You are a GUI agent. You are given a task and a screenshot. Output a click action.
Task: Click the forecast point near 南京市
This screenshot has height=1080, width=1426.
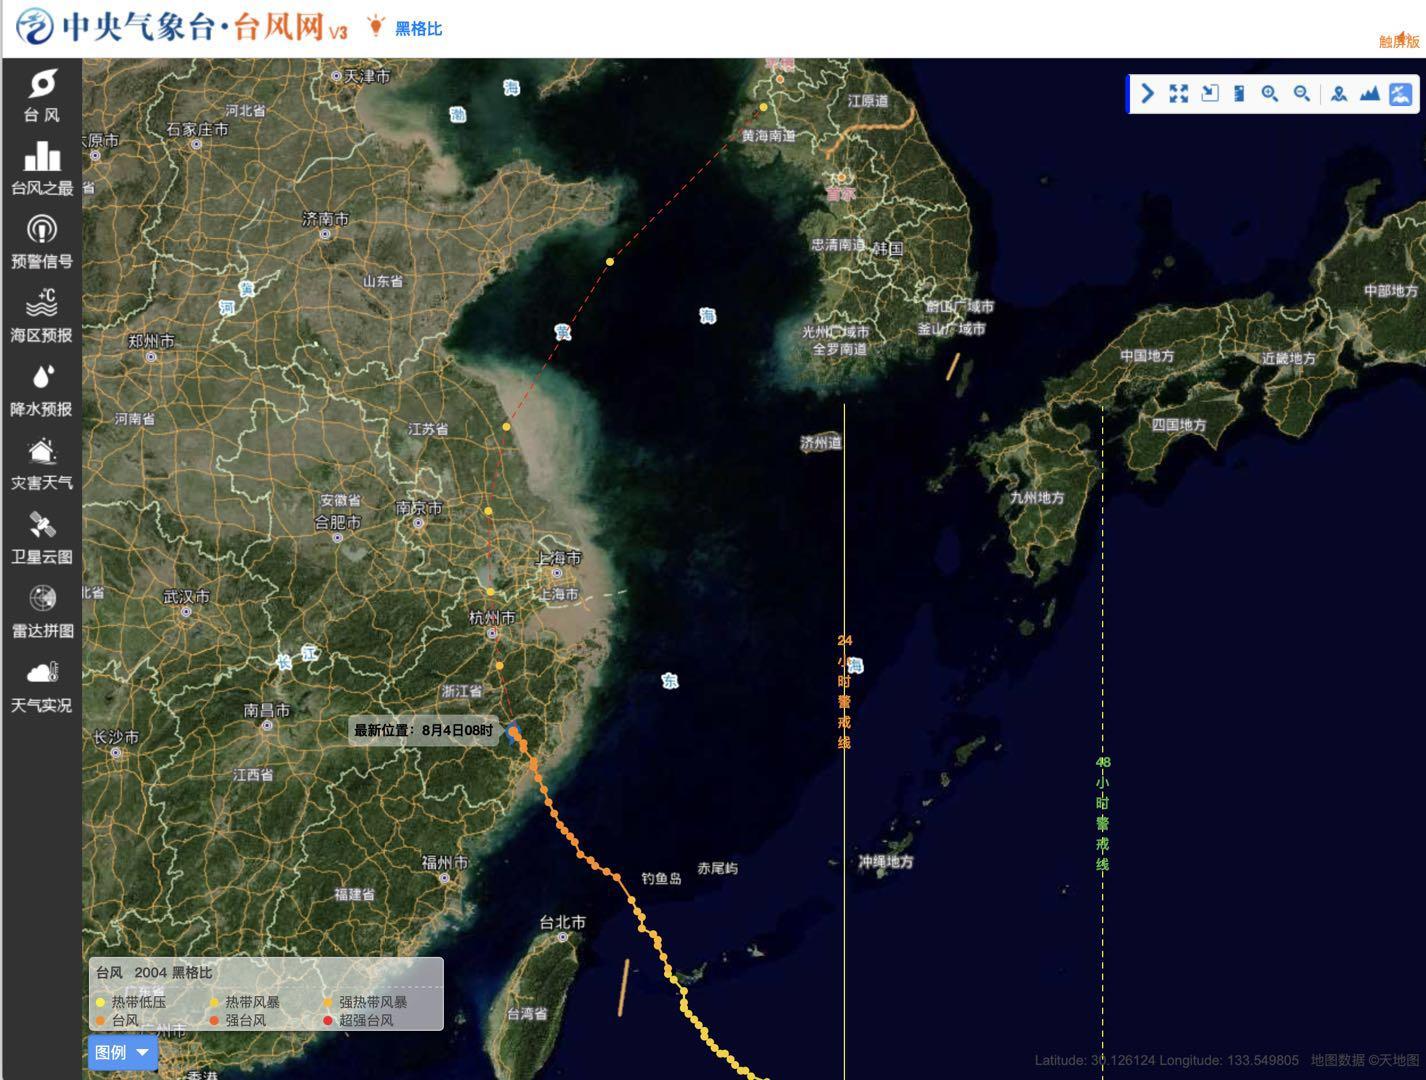pos(489,511)
